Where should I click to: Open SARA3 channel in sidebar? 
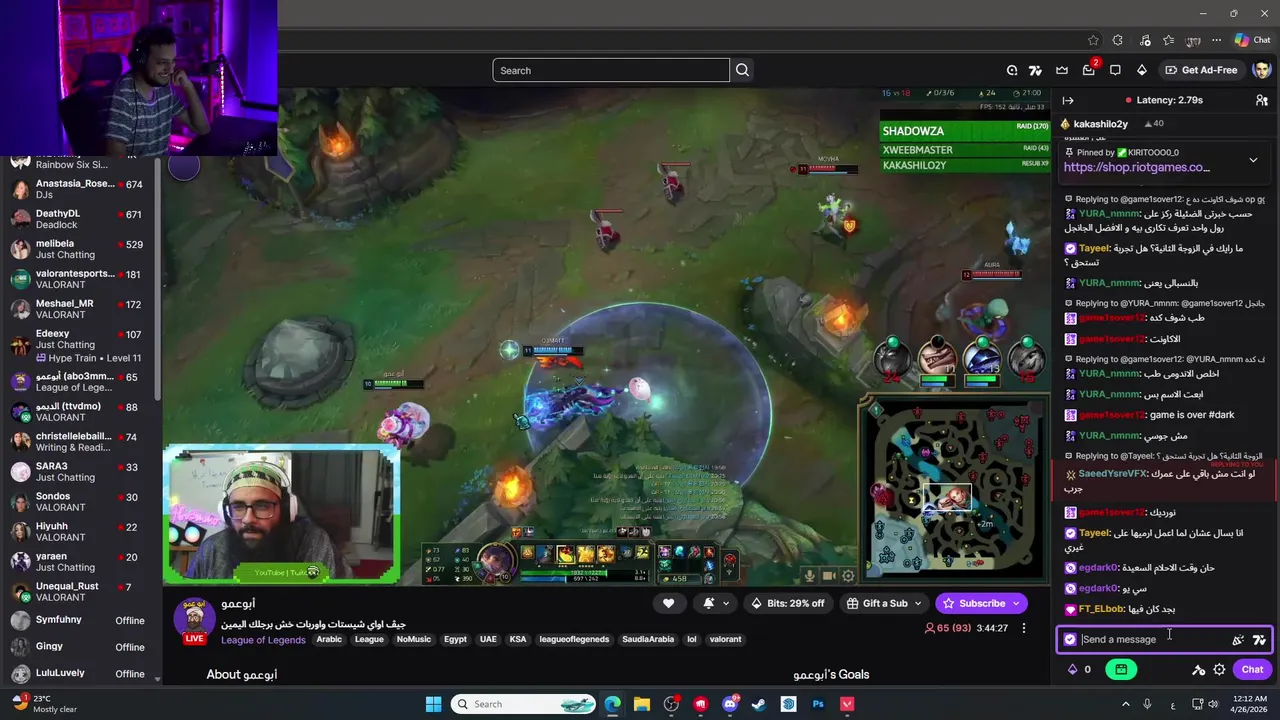point(80,471)
